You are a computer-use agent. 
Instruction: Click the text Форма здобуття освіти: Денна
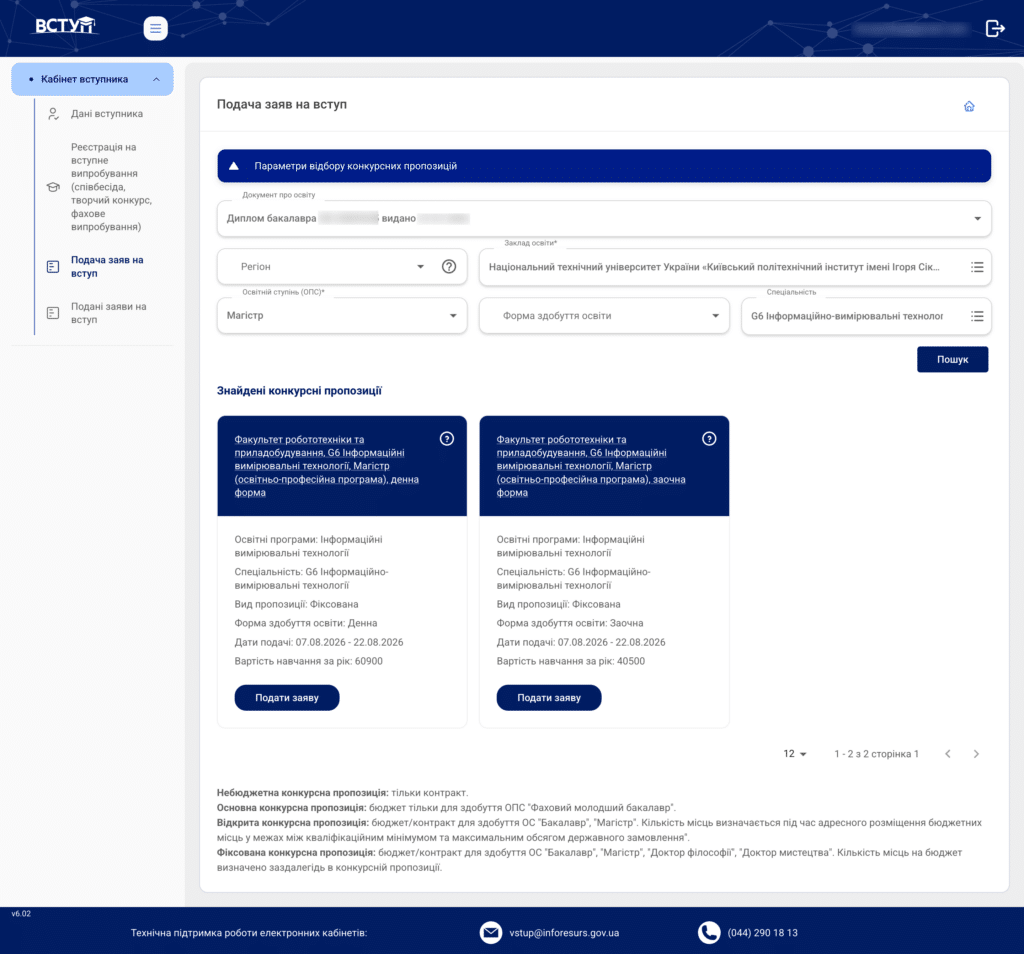306,623
